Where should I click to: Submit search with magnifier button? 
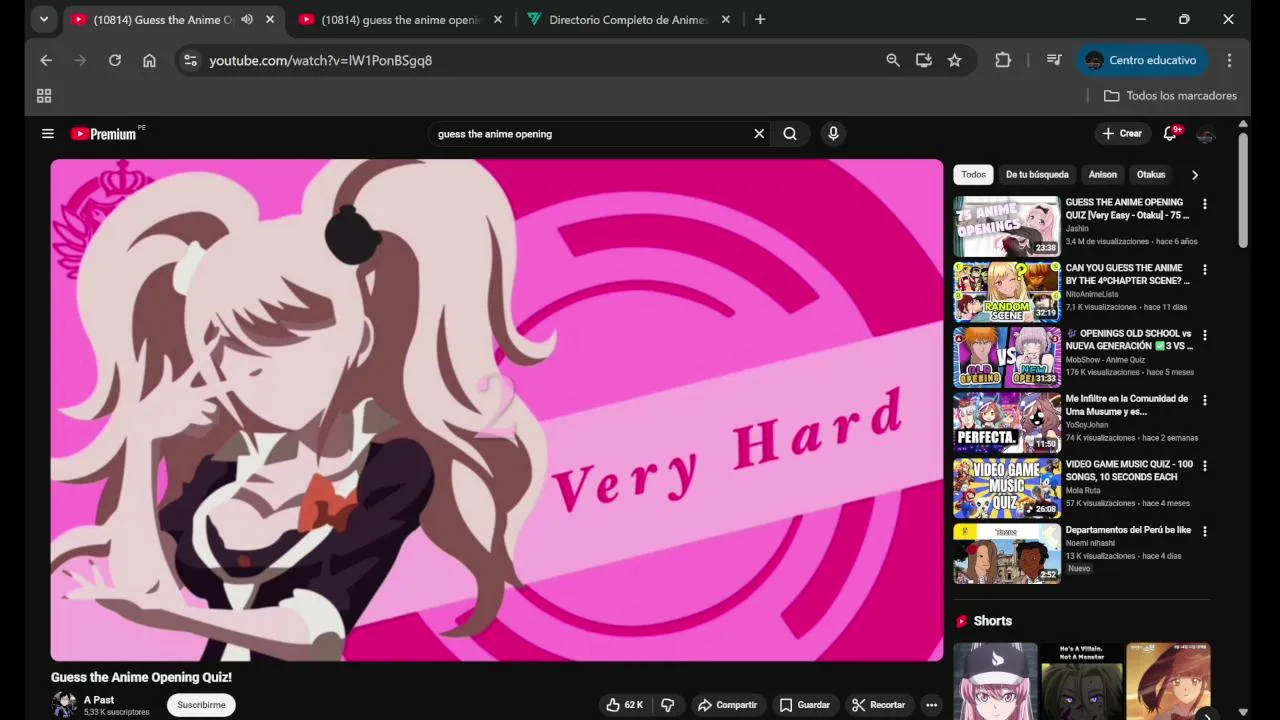click(790, 133)
